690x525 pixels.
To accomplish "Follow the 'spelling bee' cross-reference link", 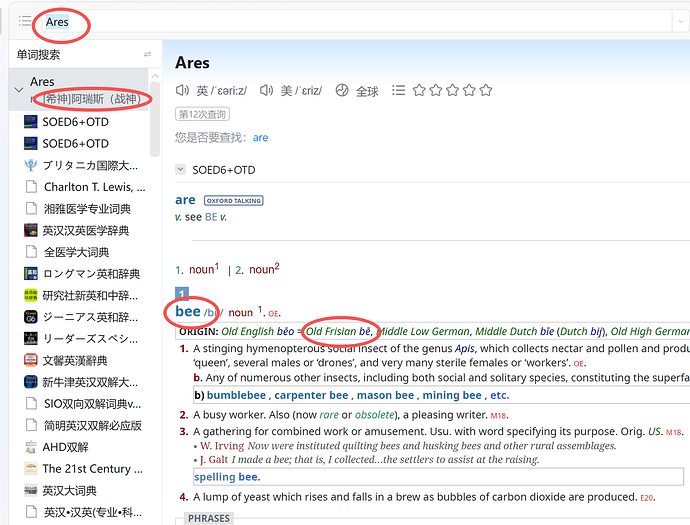I will pyautogui.click(x=226, y=477).
